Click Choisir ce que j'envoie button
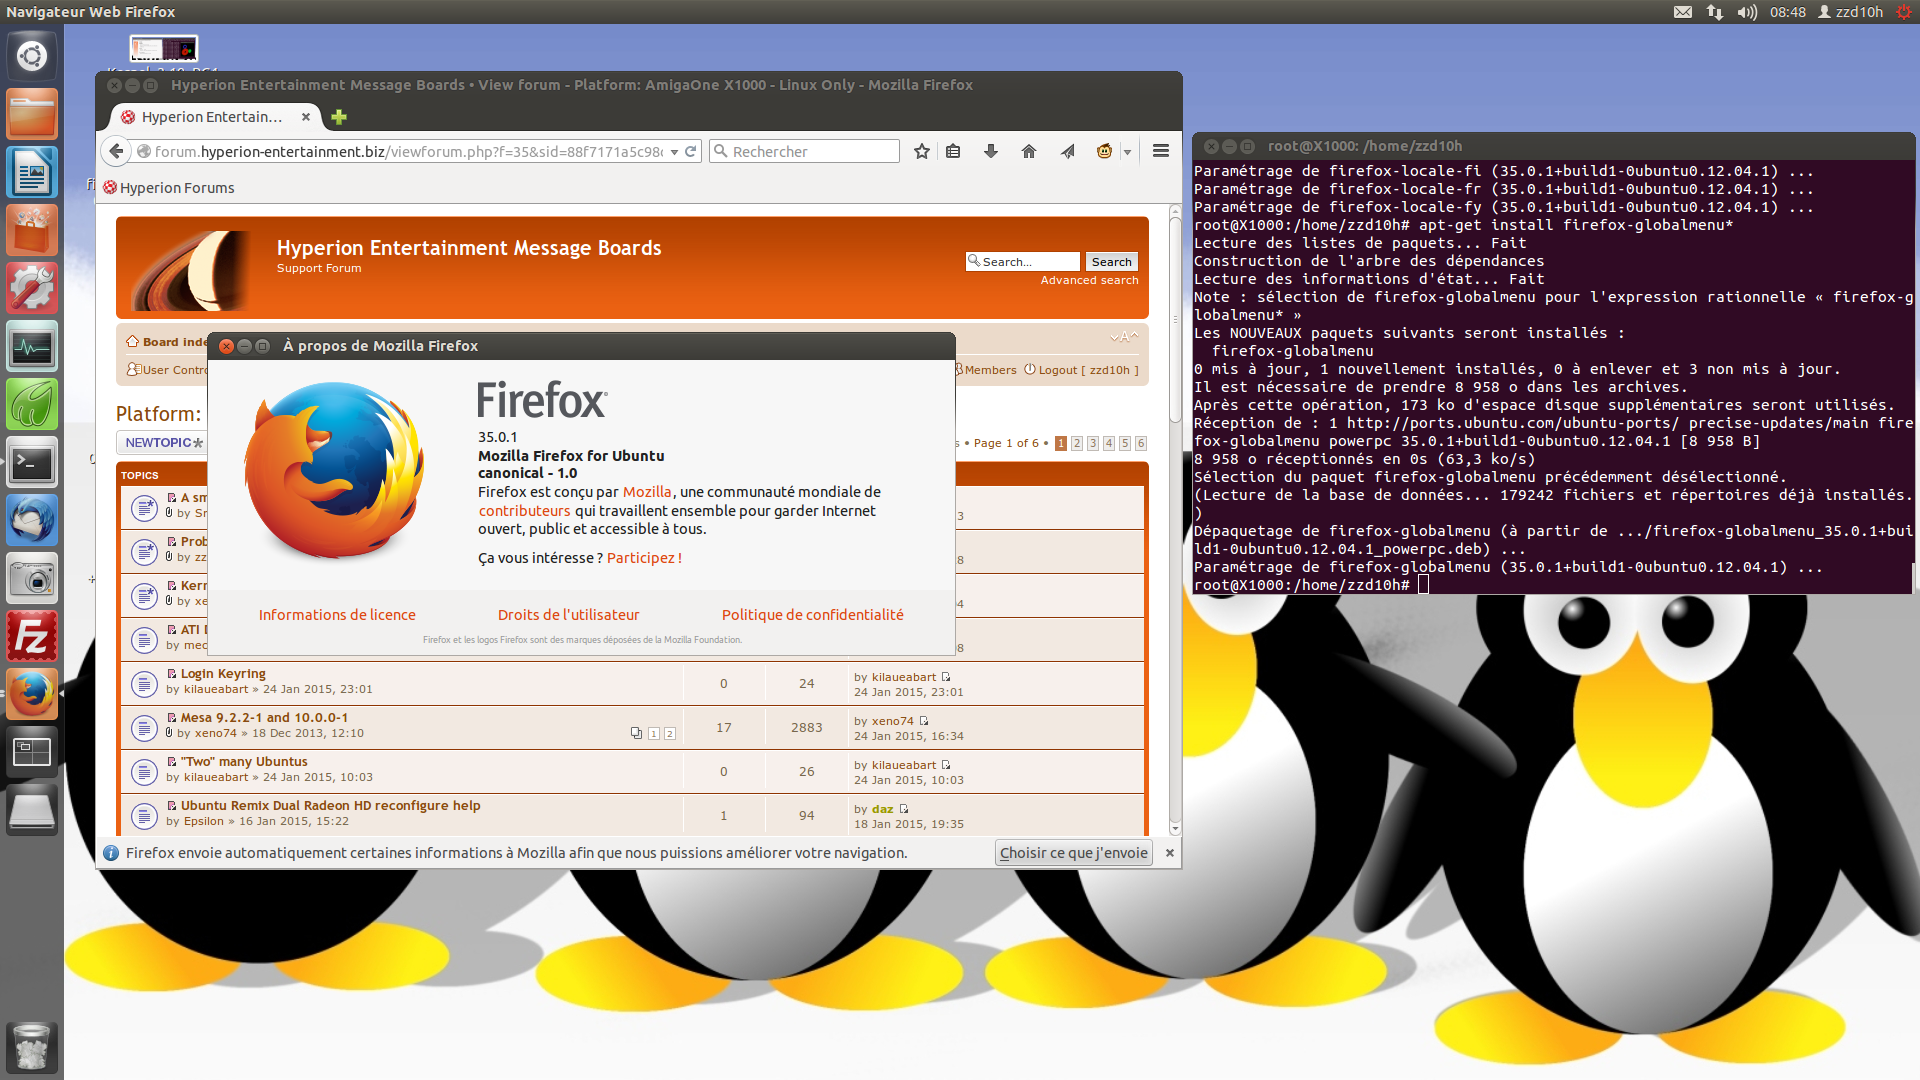 pos(1073,853)
